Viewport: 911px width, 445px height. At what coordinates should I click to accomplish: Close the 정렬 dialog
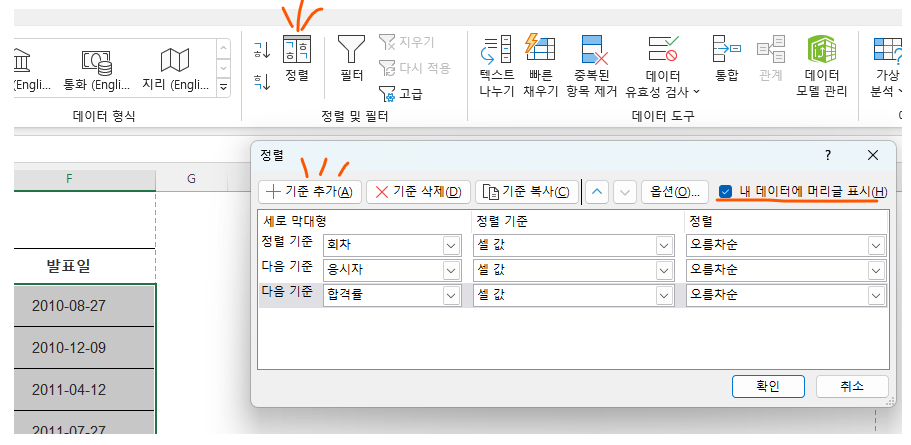[873, 155]
